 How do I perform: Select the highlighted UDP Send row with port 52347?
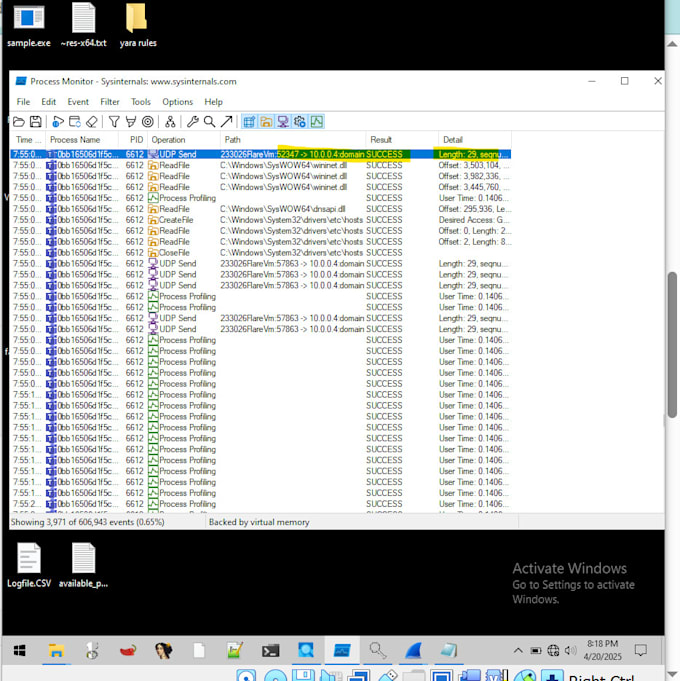click(x=261, y=154)
